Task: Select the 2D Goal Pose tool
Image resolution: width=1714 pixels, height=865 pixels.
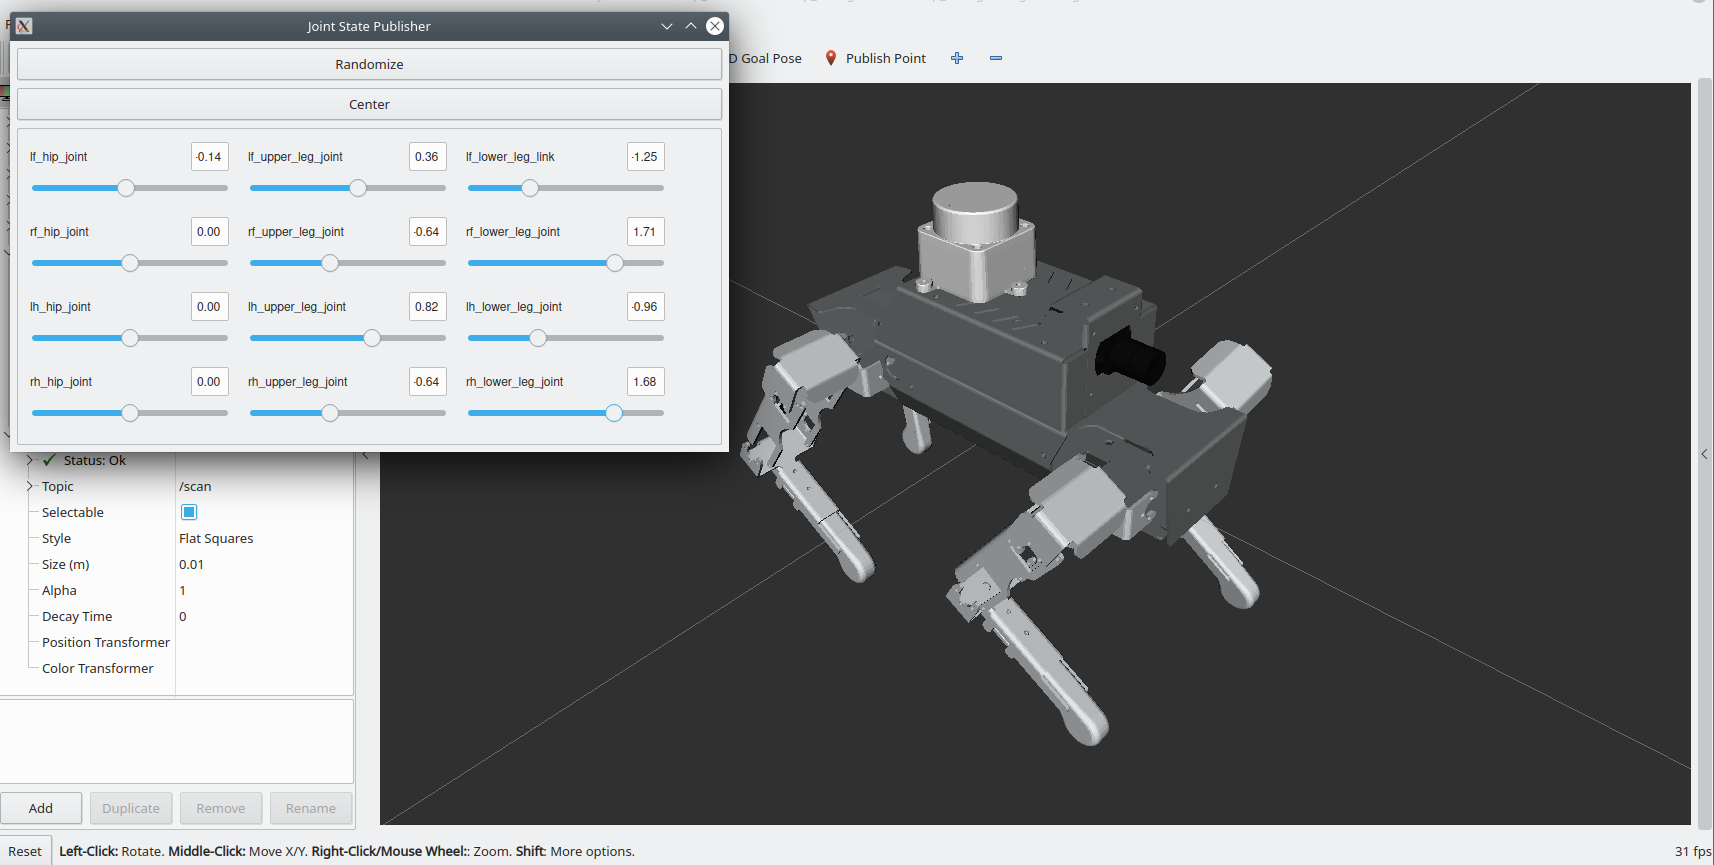Action: tap(765, 58)
